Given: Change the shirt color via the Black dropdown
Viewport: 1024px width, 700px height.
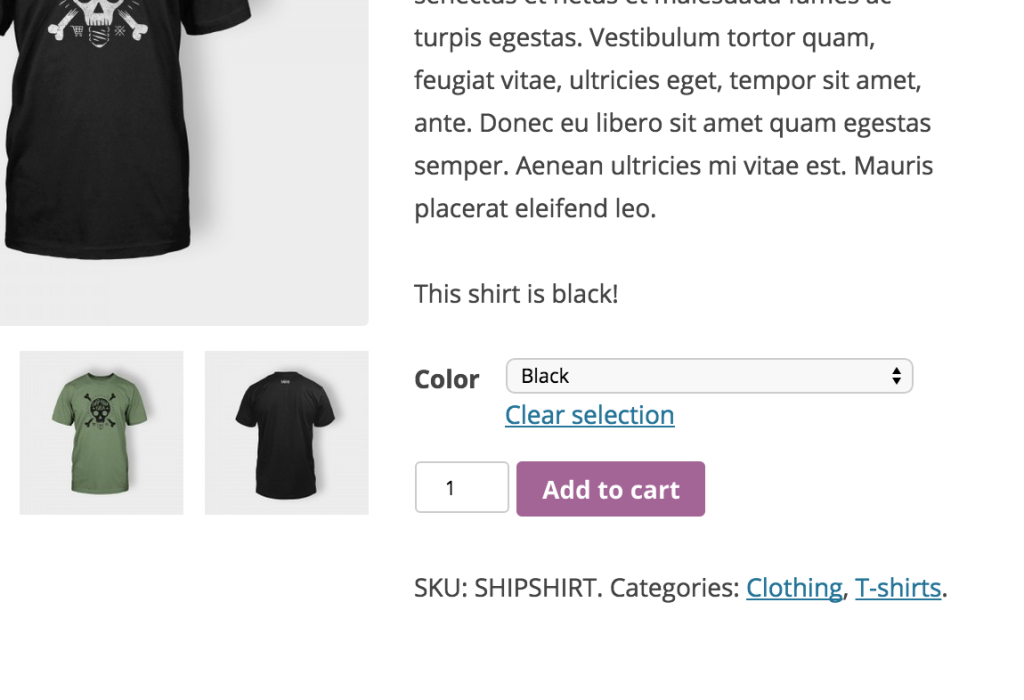Looking at the screenshot, I should [709, 376].
